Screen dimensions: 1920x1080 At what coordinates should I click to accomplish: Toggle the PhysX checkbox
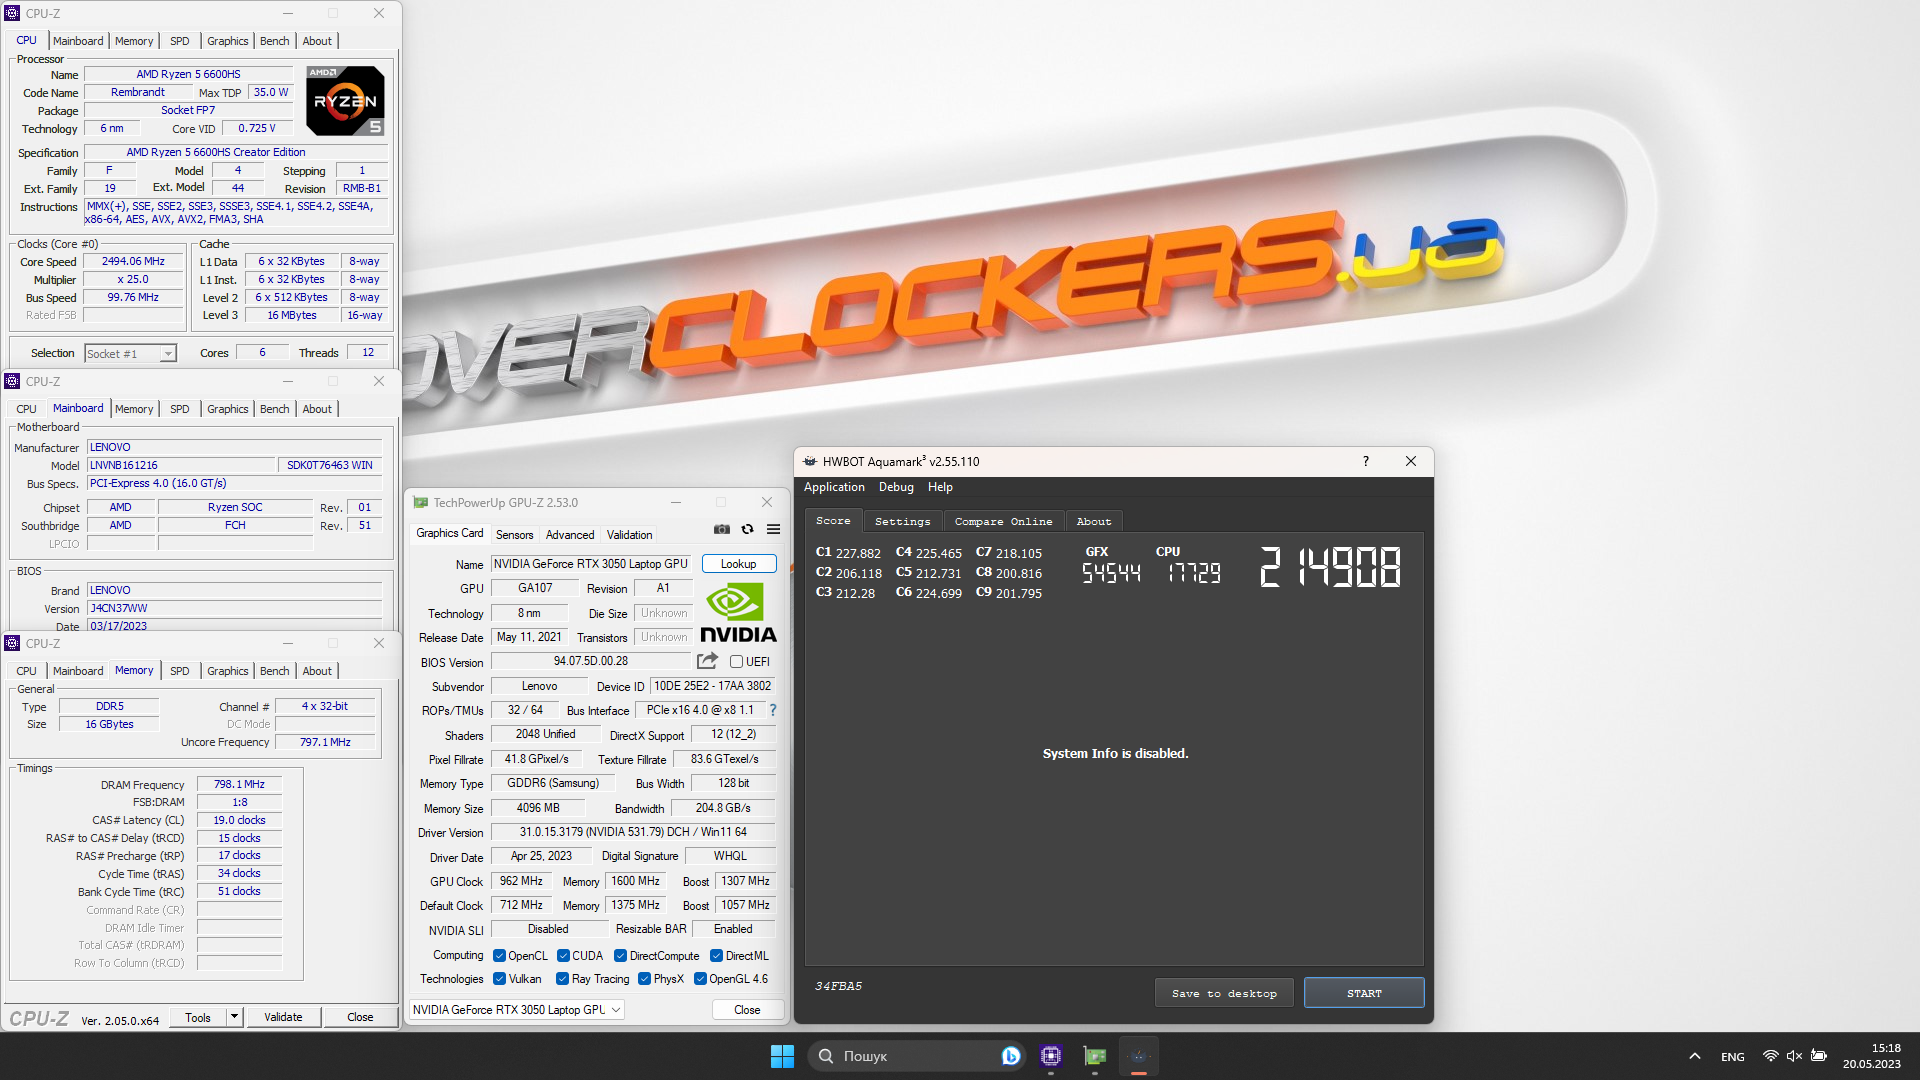(x=644, y=979)
